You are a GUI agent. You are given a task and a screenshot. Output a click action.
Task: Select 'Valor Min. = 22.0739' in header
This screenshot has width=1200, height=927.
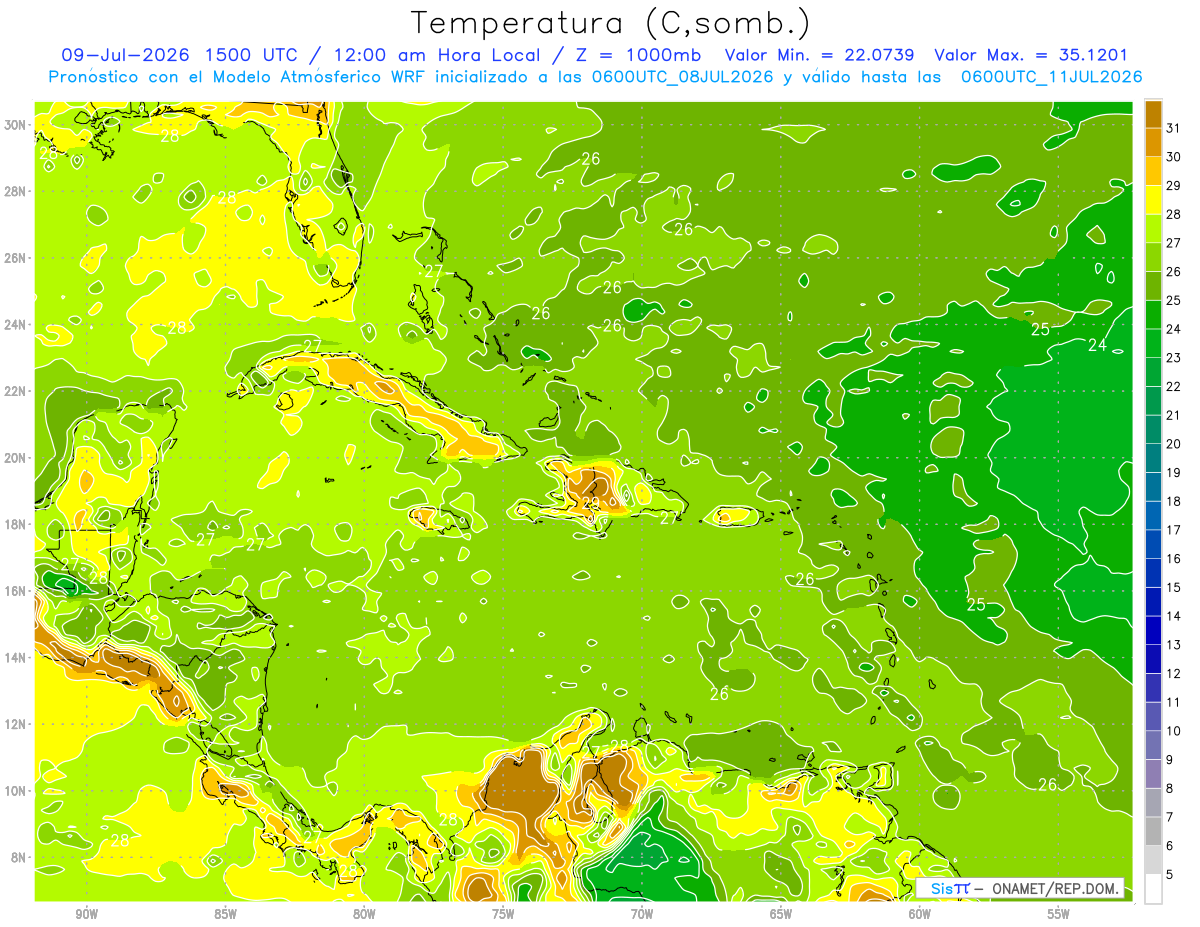pyautogui.click(x=819, y=55)
